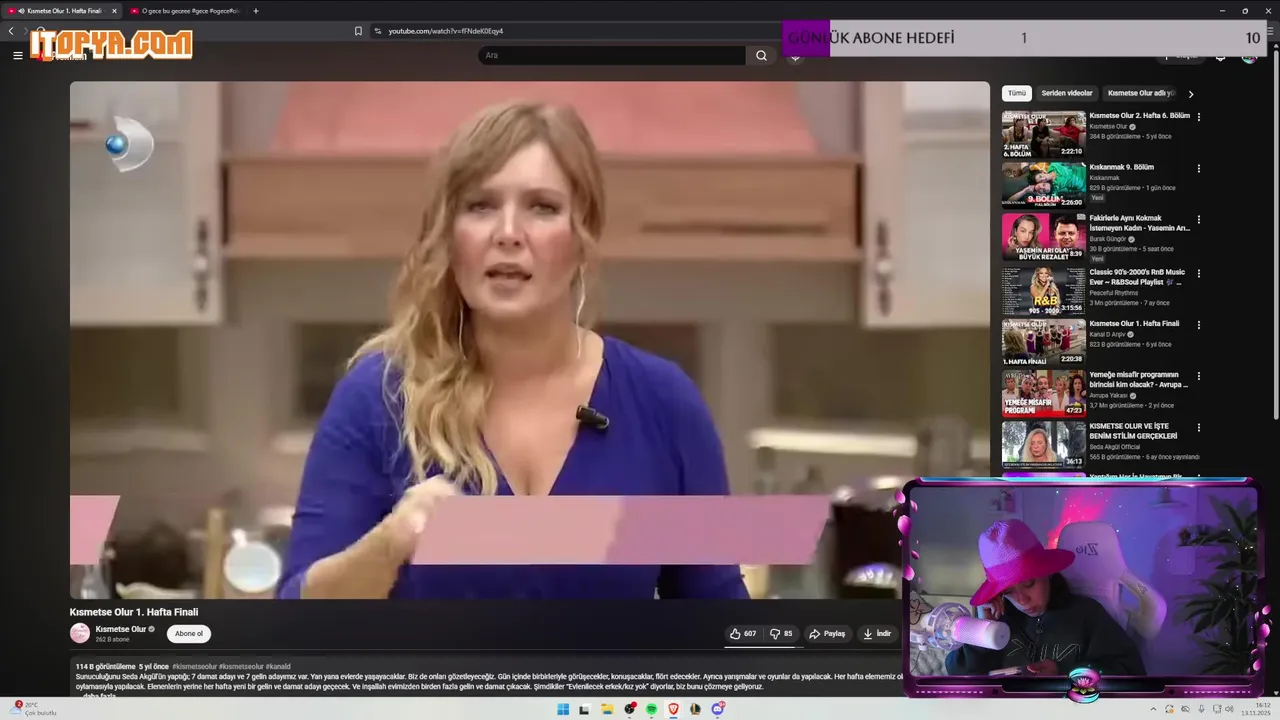Viewport: 1280px width, 720px height.
Task: Open options for Kısmetse Olur 2. Hafta 6. Bölüm
Action: (1199, 117)
